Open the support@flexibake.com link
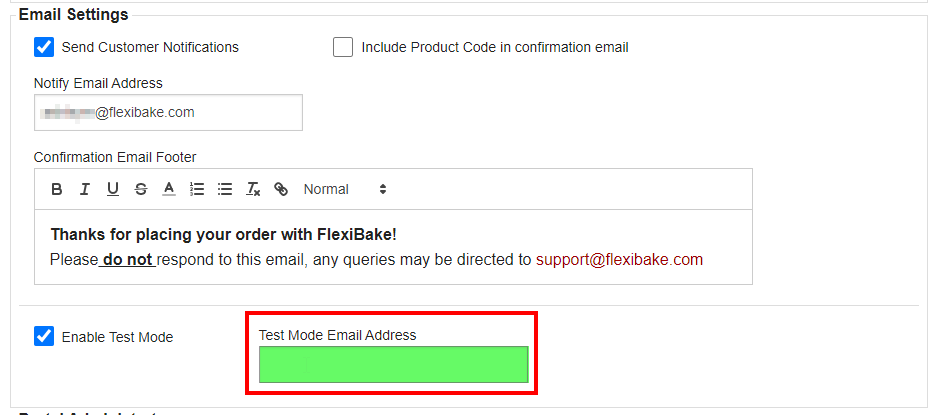The image size is (948, 415). pos(620,260)
